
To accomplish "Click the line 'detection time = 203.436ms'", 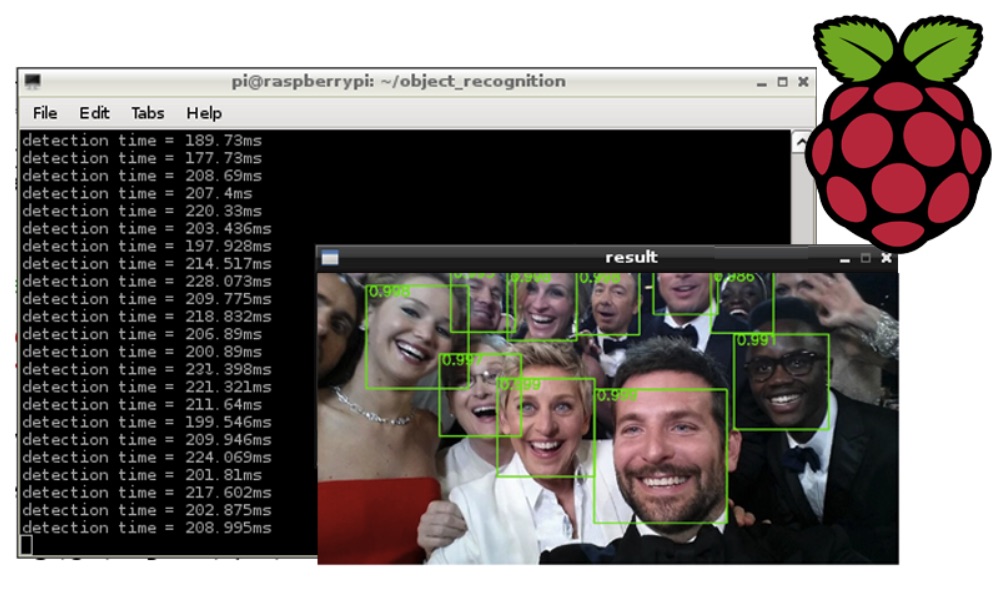I will 147,228.
